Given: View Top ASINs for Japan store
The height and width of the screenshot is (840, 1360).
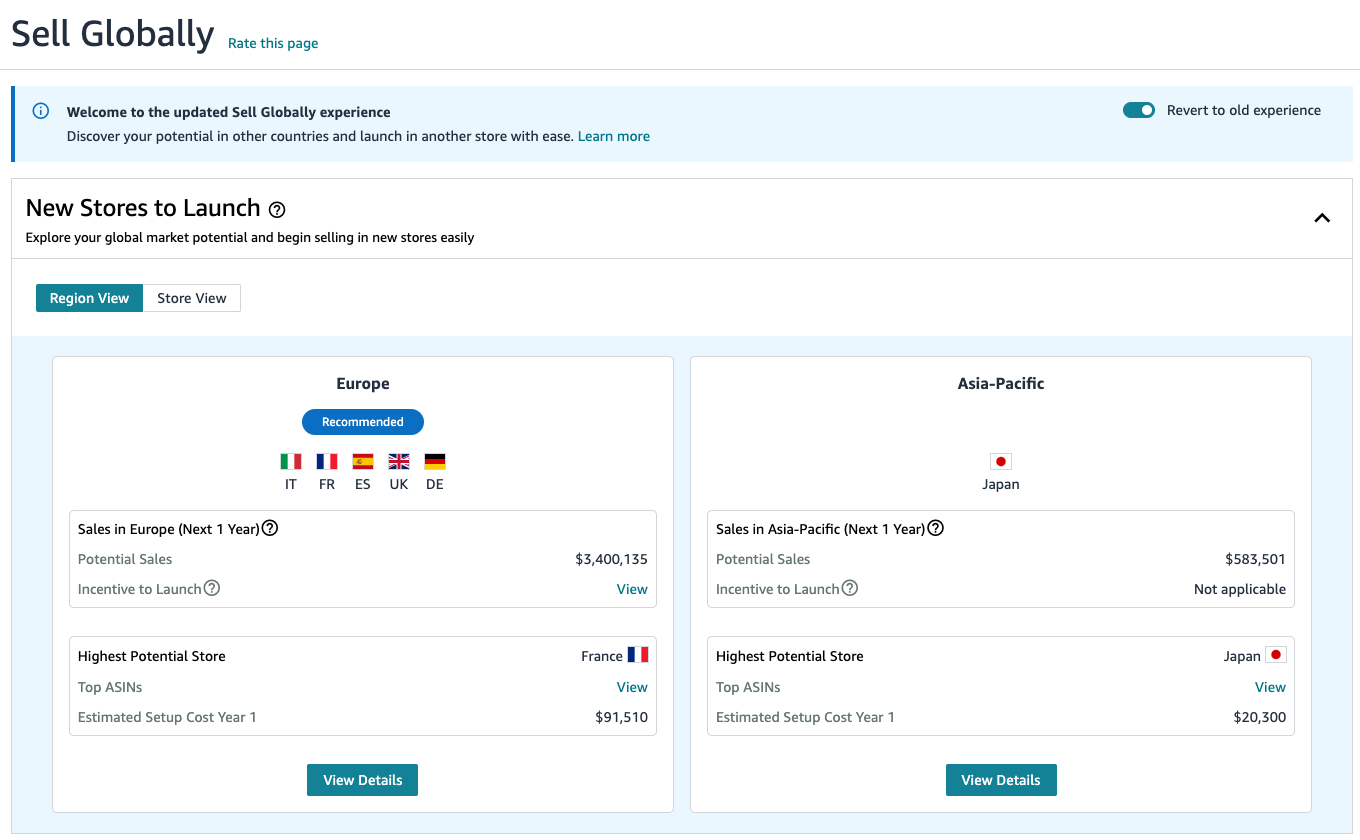Looking at the screenshot, I should (x=1269, y=687).
